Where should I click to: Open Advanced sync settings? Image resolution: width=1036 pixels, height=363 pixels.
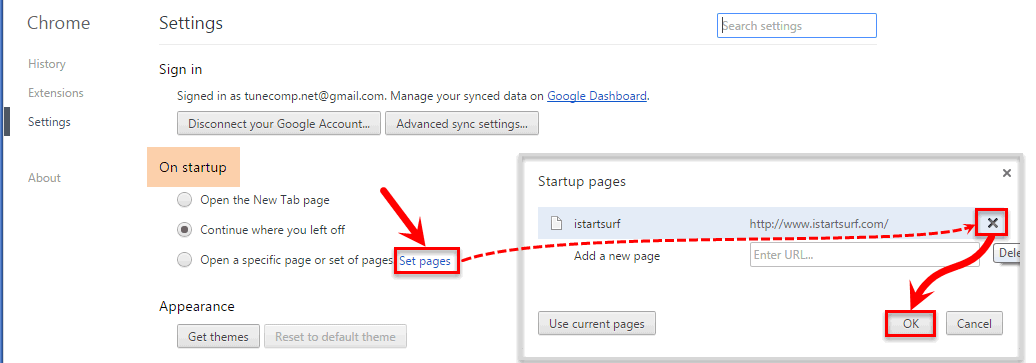462,124
